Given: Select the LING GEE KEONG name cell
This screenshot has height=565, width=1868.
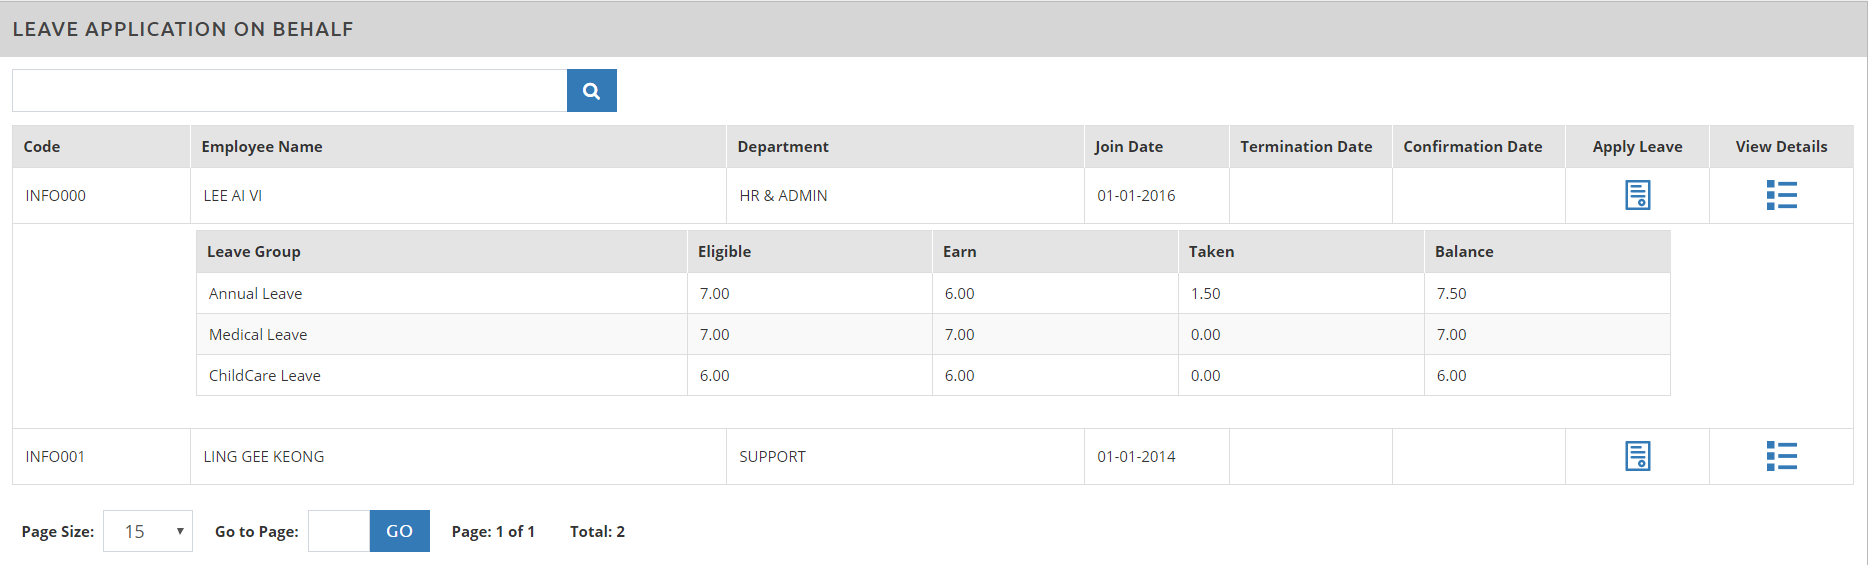Looking at the screenshot, I should tap(264, 457).
